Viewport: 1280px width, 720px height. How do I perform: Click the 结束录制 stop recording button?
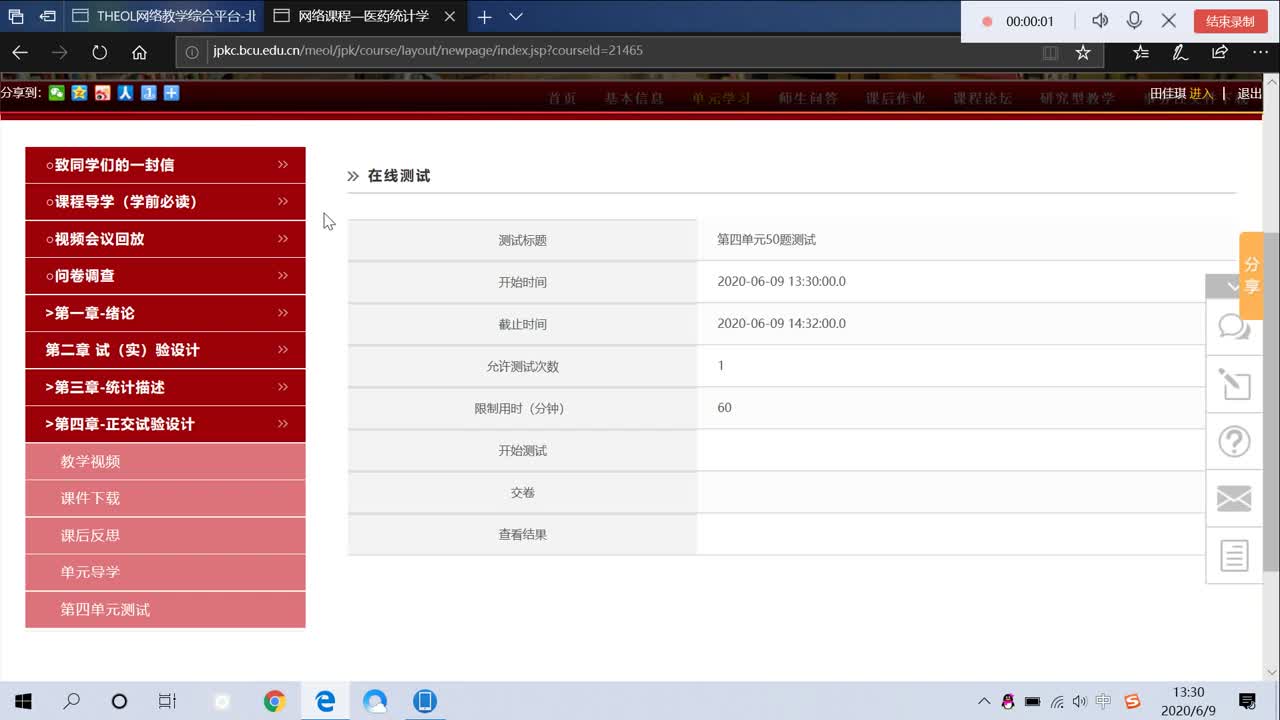pyautogui.click(x=1230, y=21)
